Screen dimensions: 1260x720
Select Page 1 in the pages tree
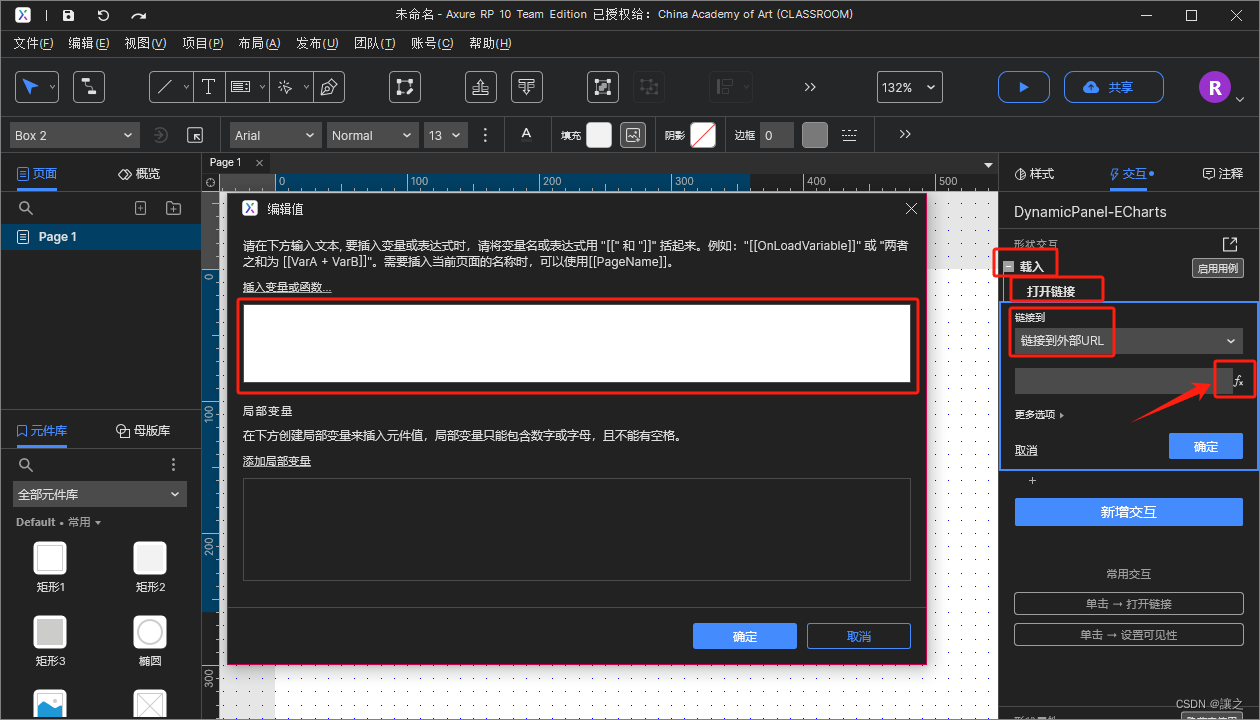[x=100, y=237]
